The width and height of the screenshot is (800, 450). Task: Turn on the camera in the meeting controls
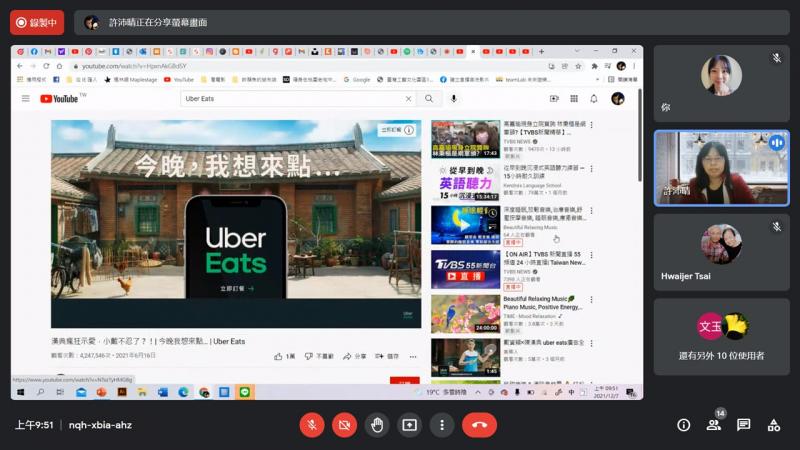click(x=344, y=424)
